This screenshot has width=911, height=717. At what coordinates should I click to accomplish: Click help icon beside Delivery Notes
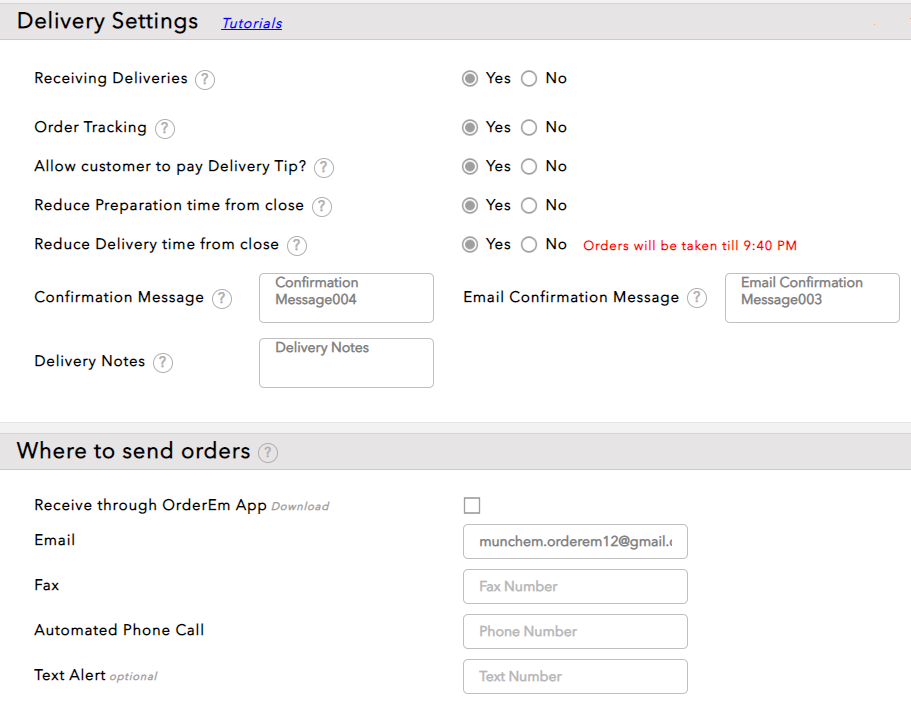click(x=163, y=362)
